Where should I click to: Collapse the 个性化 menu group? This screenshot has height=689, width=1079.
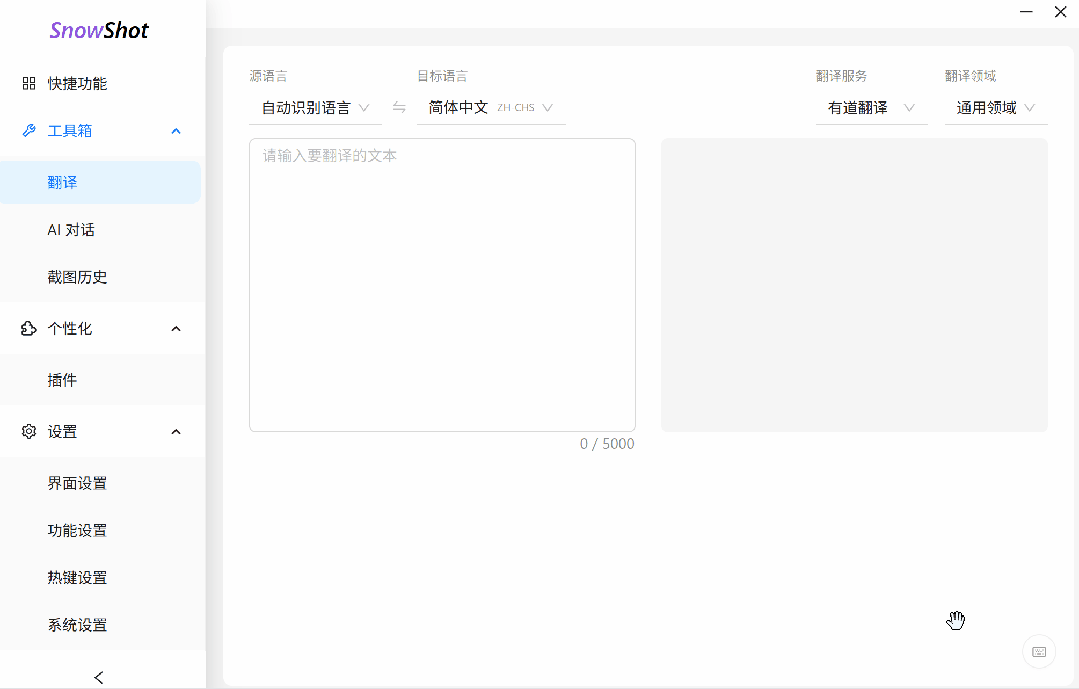[176, 329]
